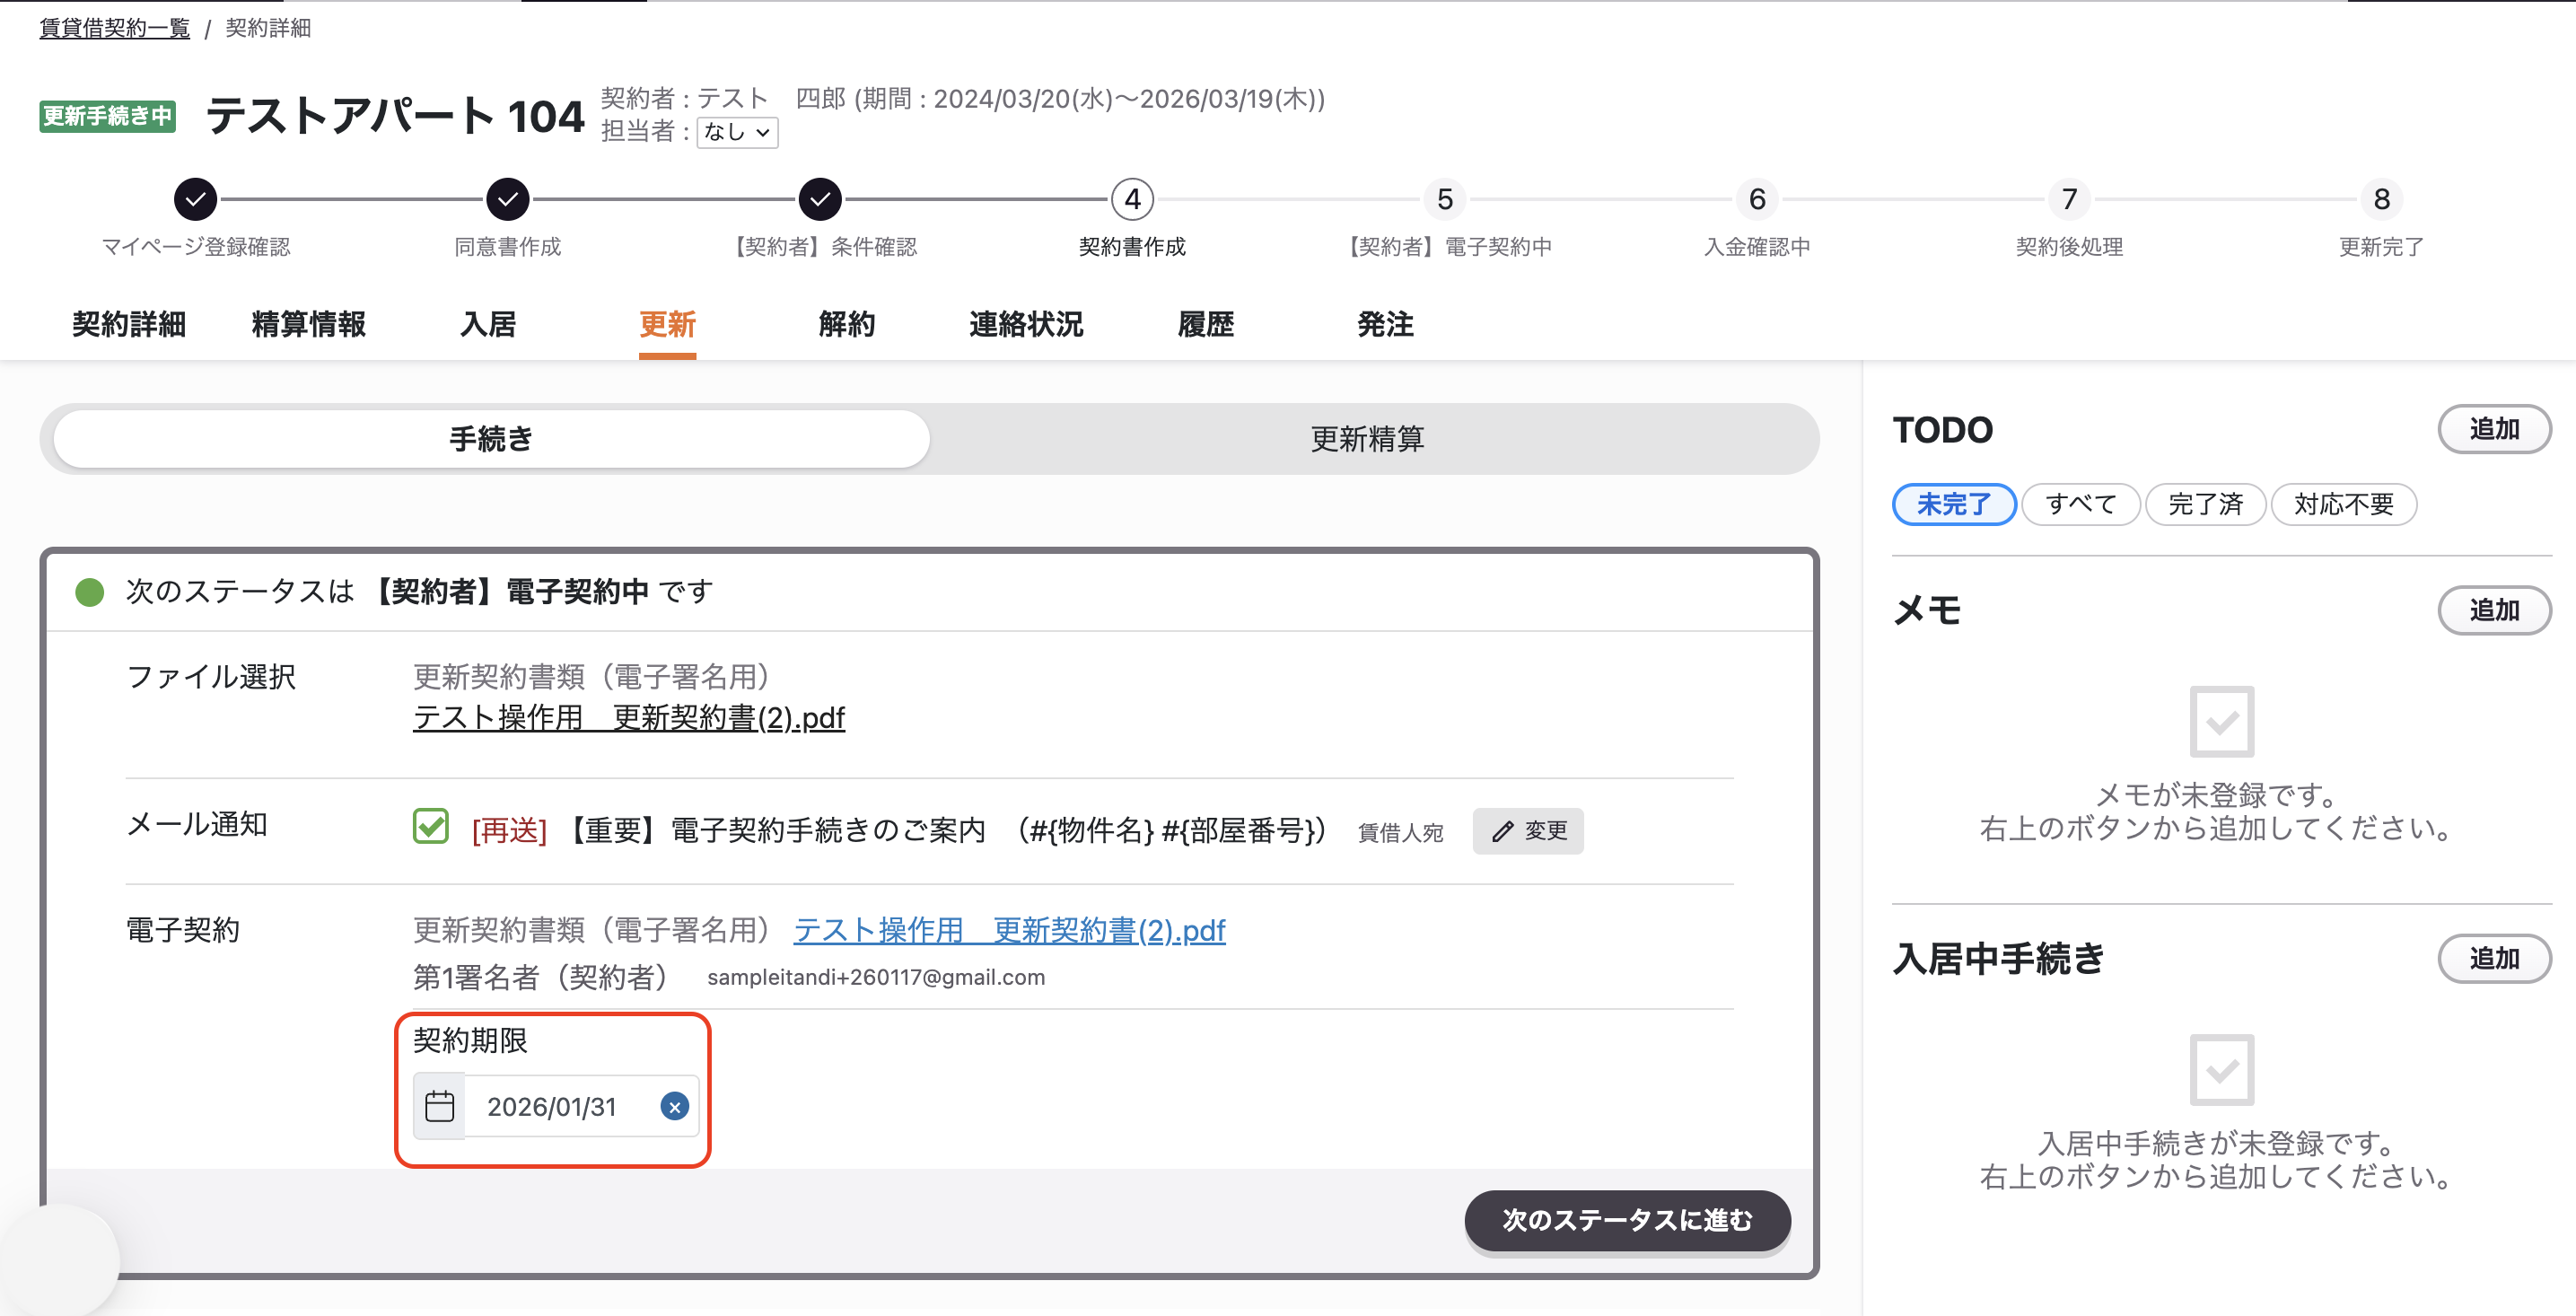This screenshot has width=2576, height=1316.
Task: Select the completed step 同意書作成 checkmark
Action: (x=508, y=199)
